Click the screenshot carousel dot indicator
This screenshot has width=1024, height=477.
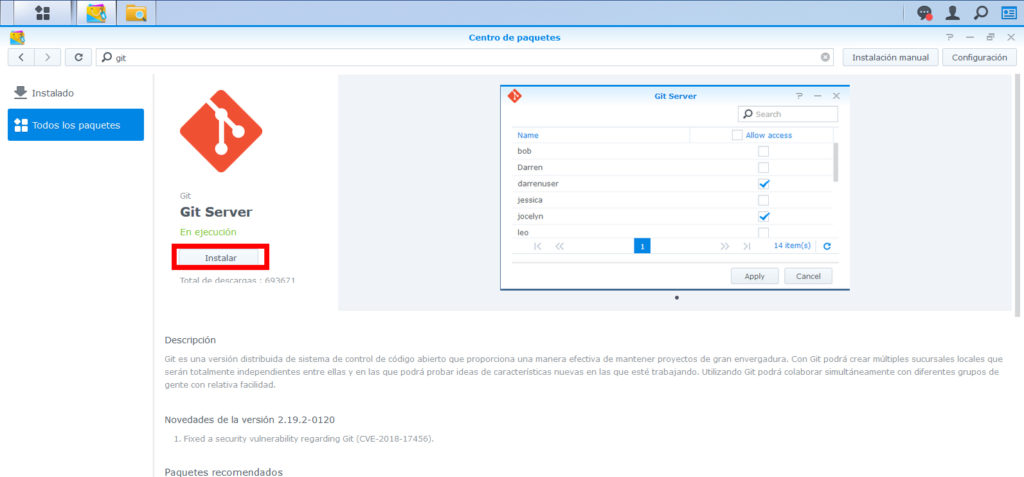[677, 298]
